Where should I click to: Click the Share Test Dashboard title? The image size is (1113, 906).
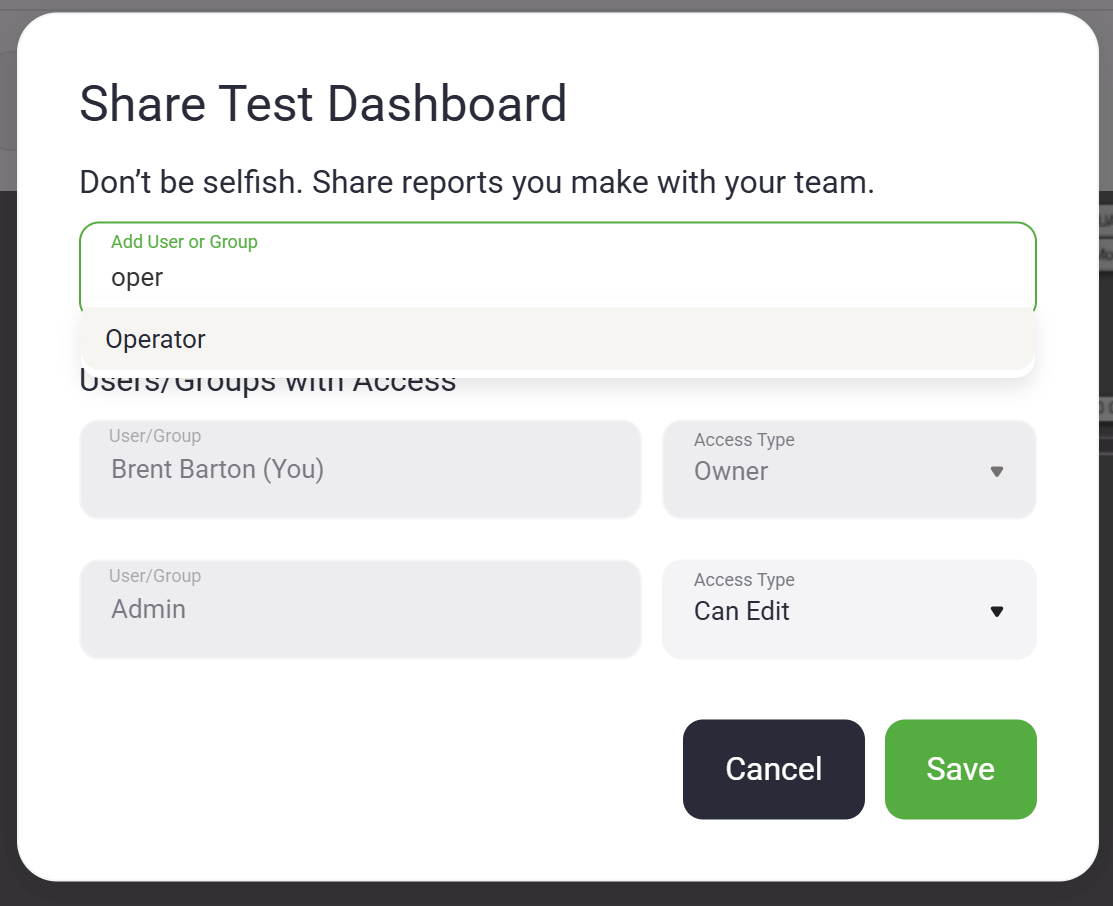tap(323, 104)
